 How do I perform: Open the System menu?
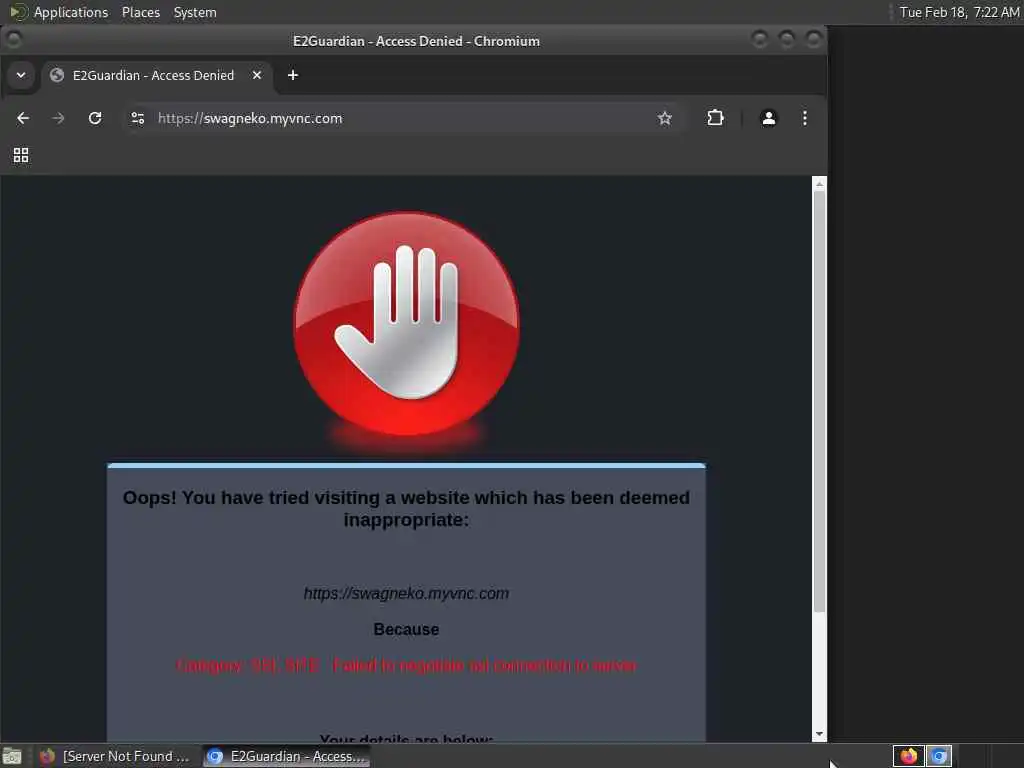pyautogui.click(x=195, y=12)
